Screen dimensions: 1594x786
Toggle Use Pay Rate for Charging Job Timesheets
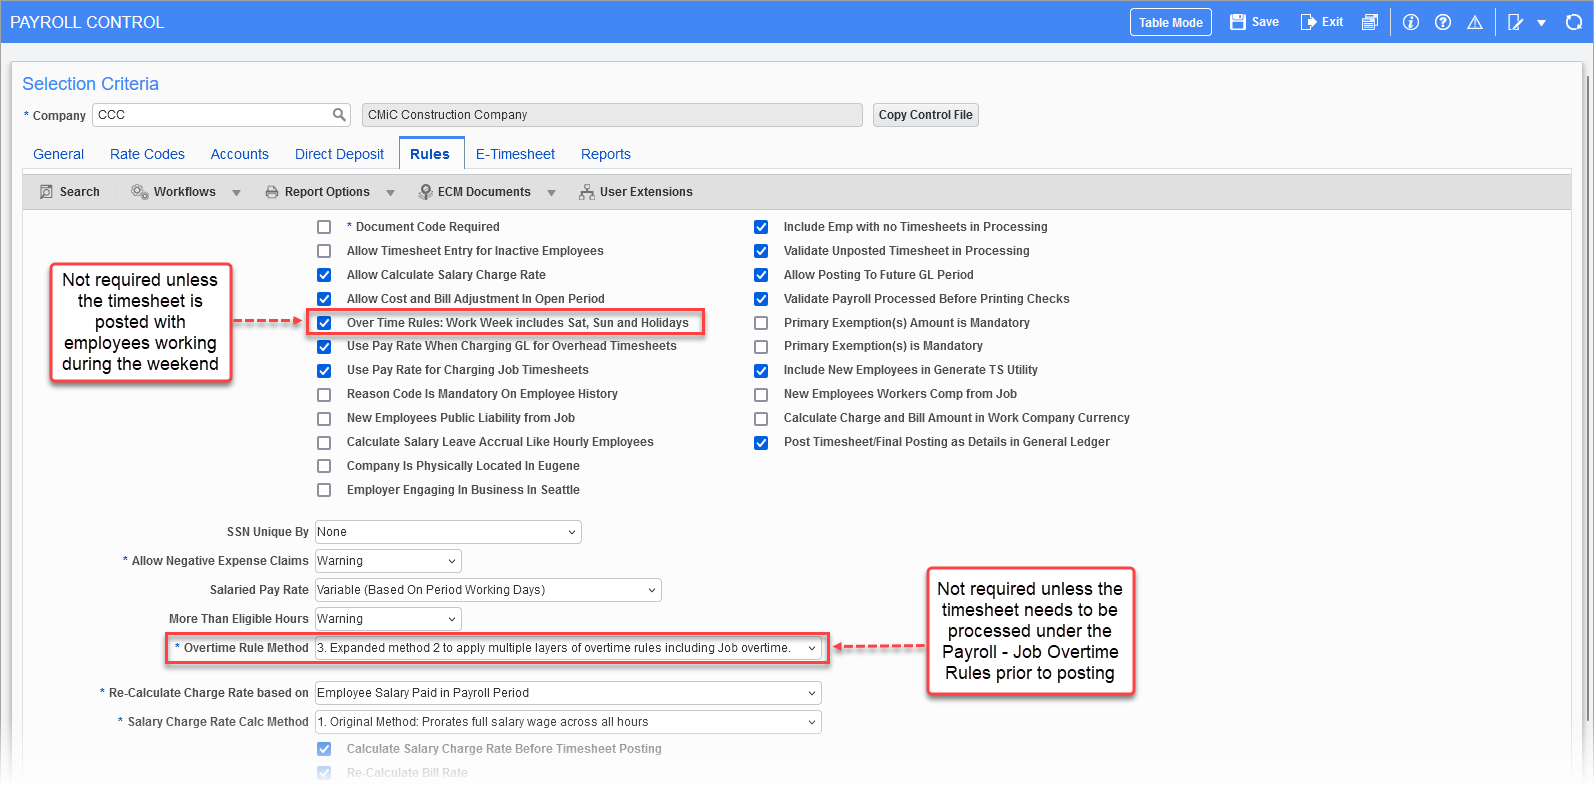(324, 370)
